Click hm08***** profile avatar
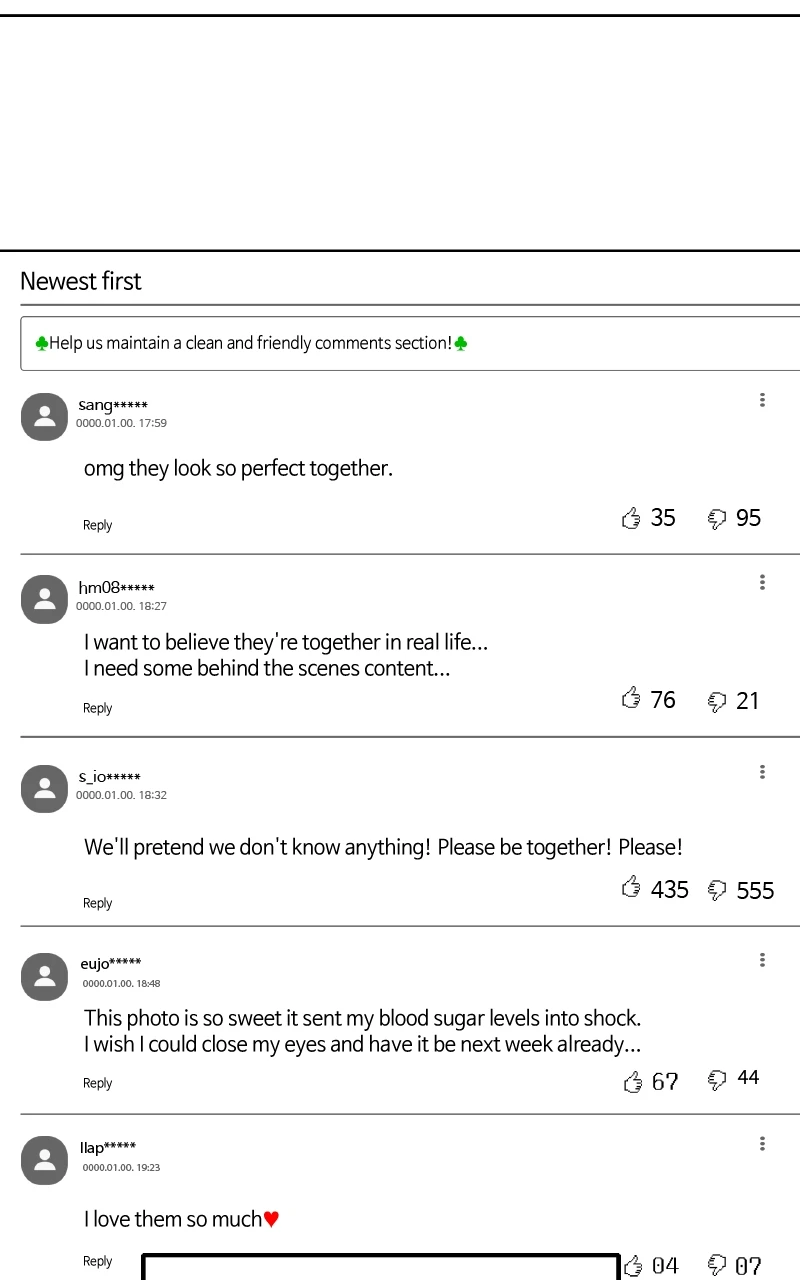Screen dimensions: 800x1280 tap(44, 599)
